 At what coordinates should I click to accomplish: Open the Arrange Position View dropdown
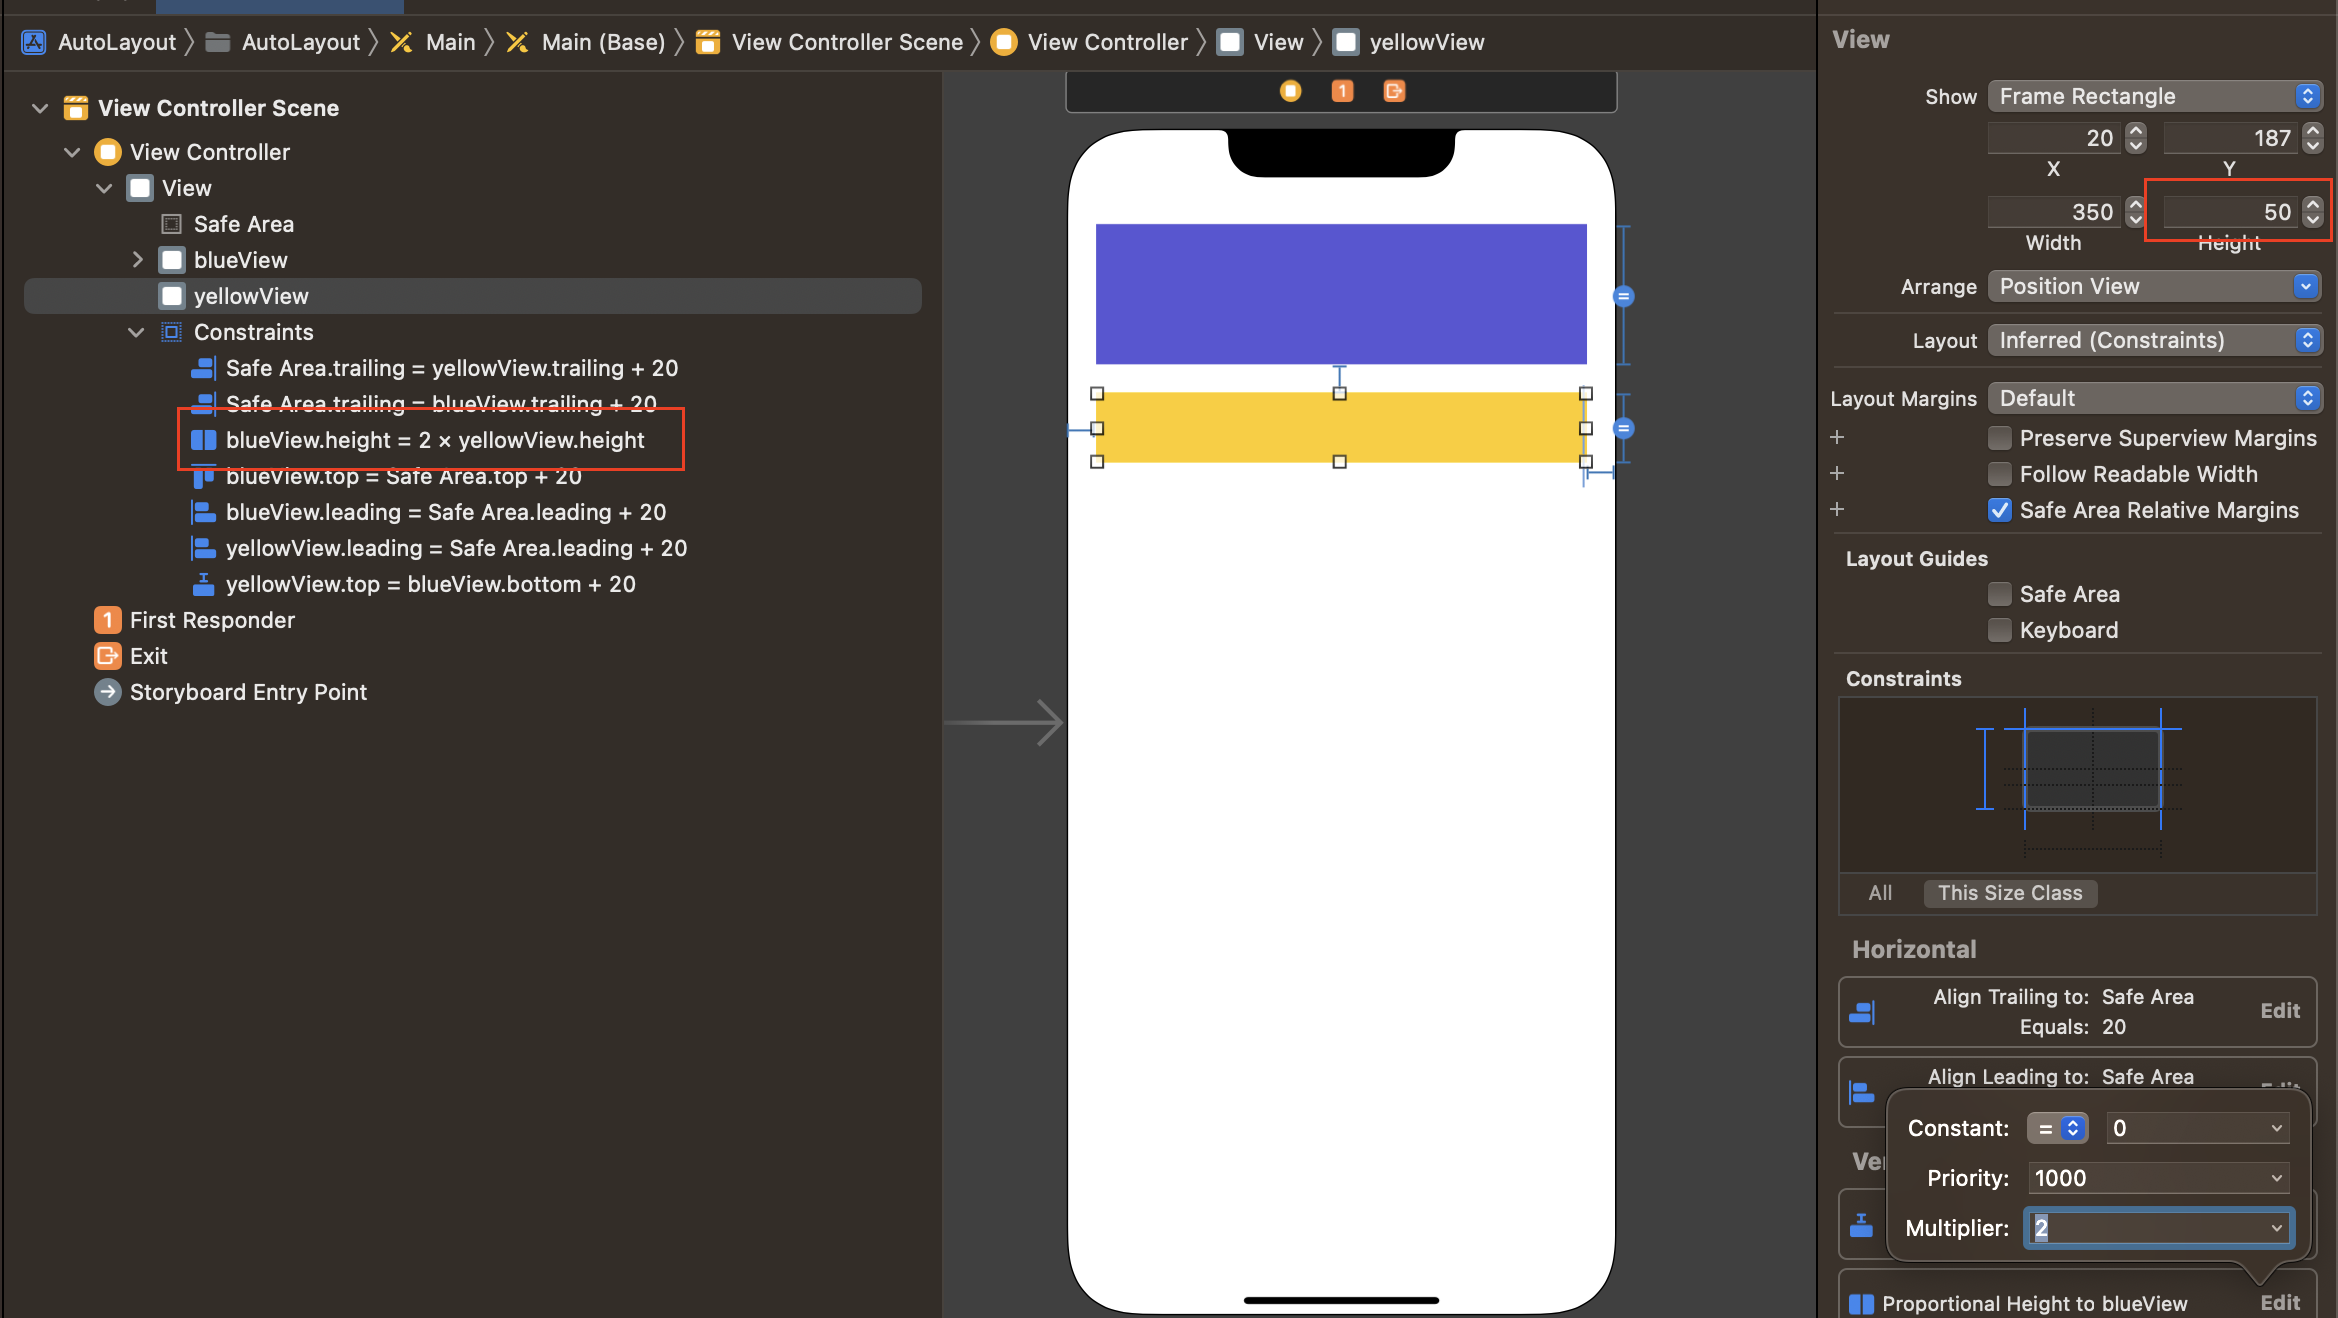pos(2154,286)
